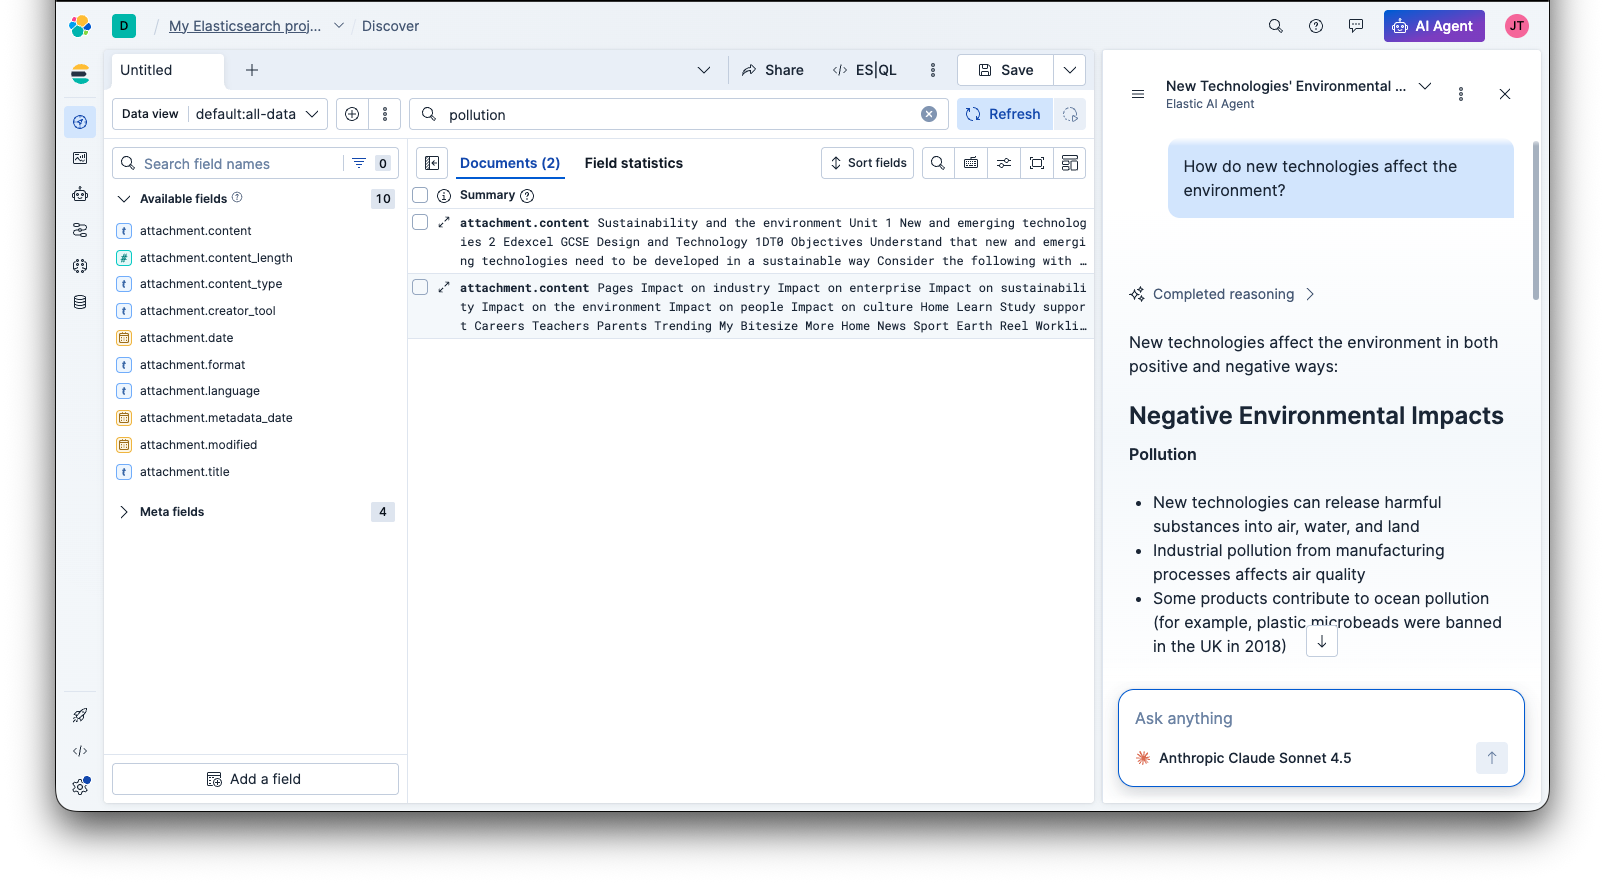This screenshot has width=1605, height=885.
Task: Open the conversation title dropdown chevron
Action: (1426, 87)
